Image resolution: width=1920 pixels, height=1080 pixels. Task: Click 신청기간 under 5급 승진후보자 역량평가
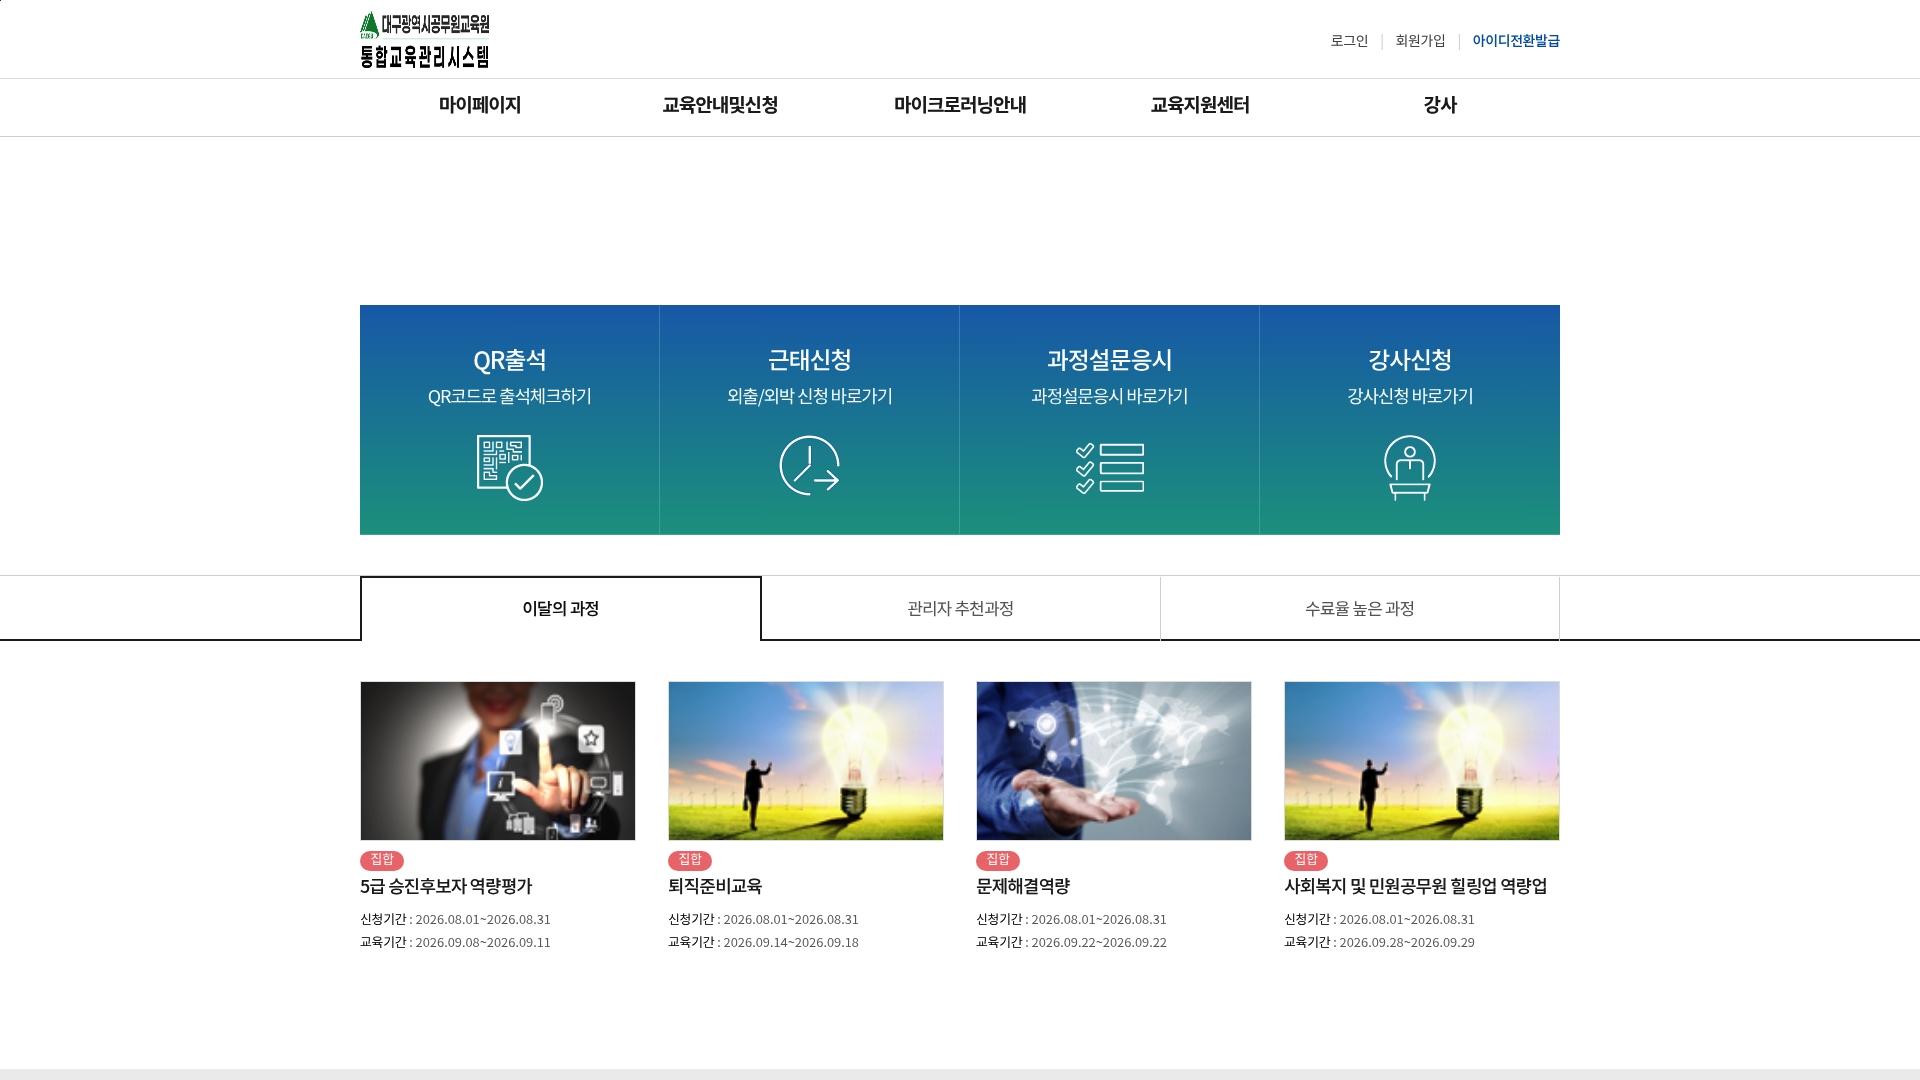(x=455, y=919)
